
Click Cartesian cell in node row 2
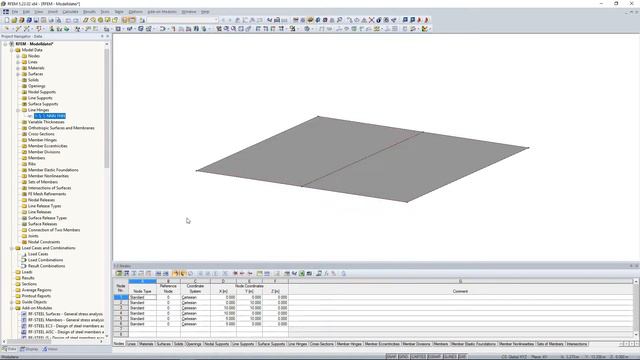195,303
